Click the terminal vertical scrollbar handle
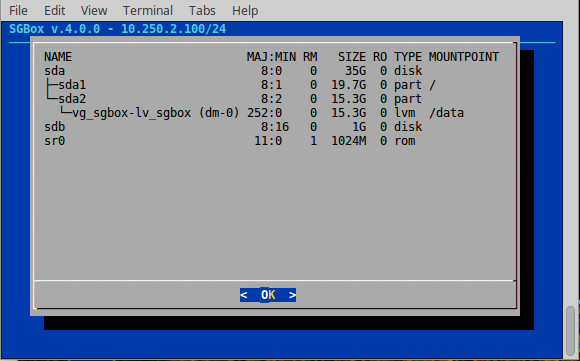The width and height of the screenshot is (580, 361). [x=570, y=330]
